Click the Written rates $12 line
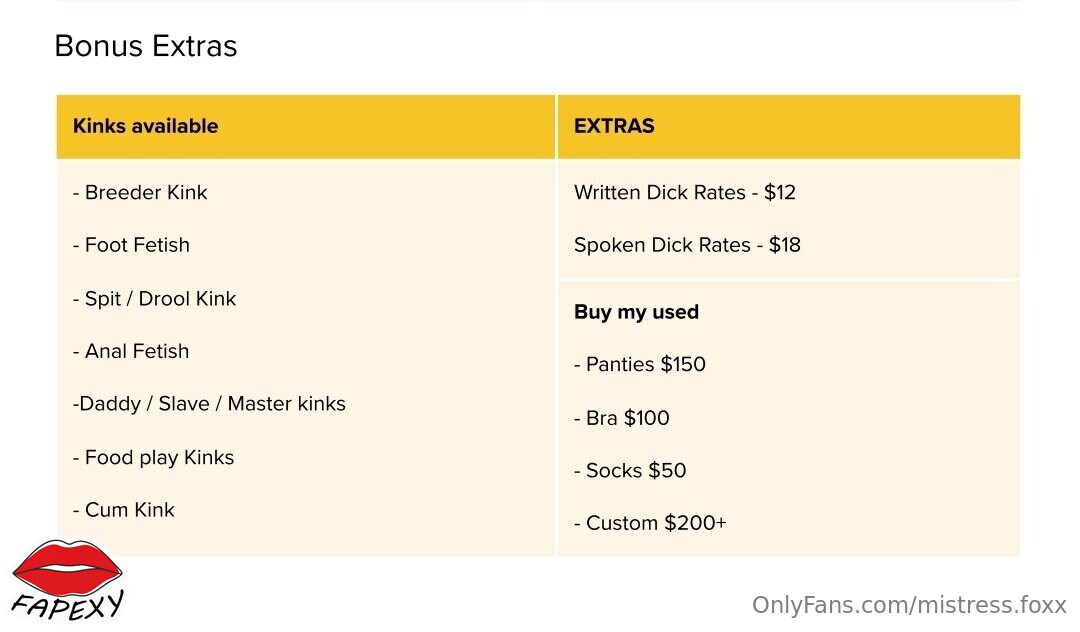1080x632 pixels. pyautogui.click(x=685, y=193)
